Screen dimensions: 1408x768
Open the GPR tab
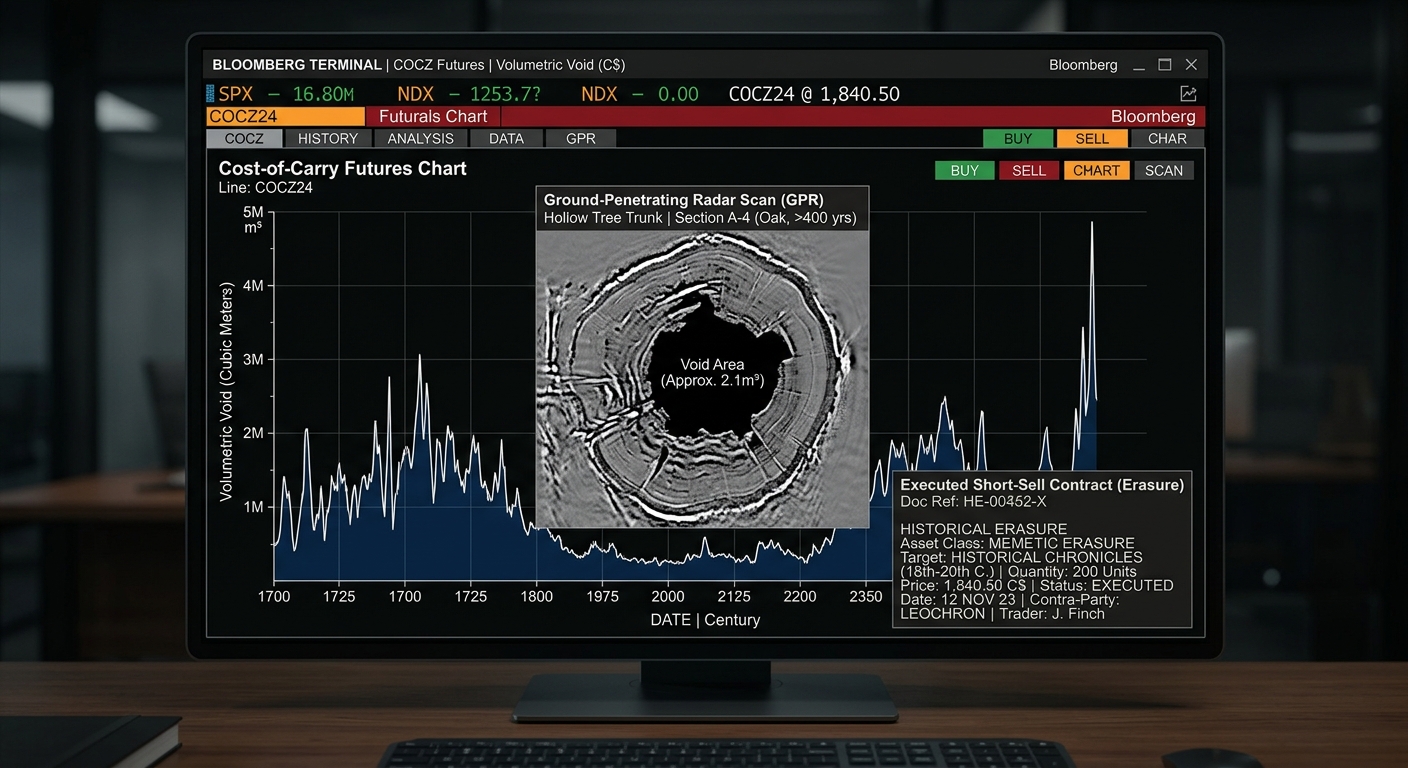coord(581,139)
